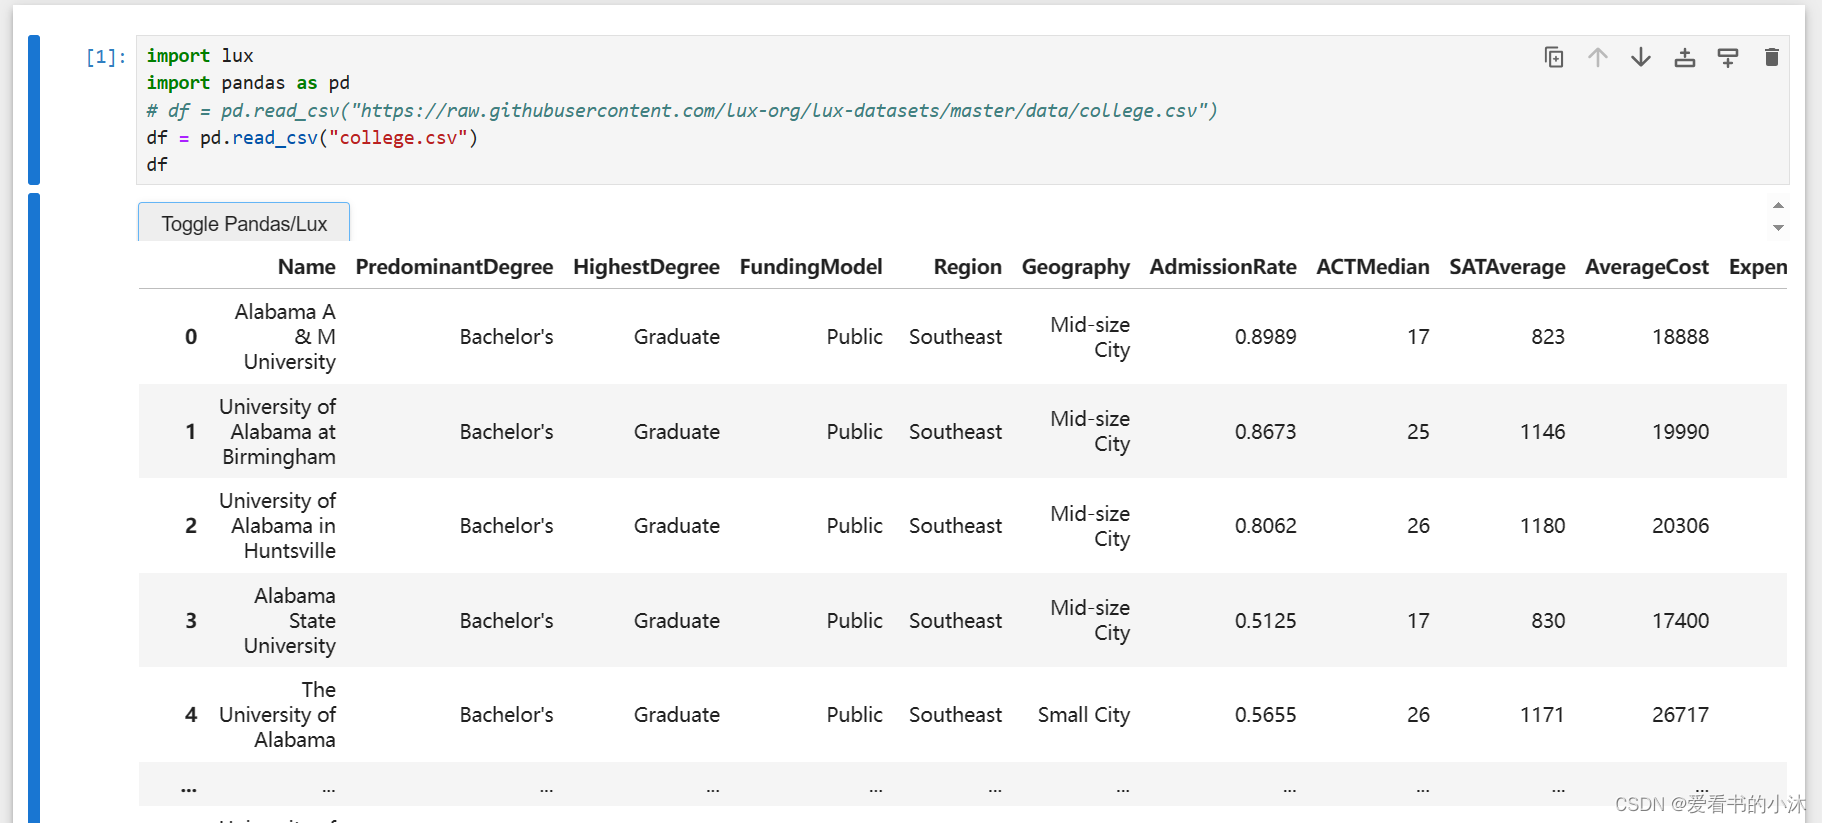The width and height of the screenshot is (1822, 823).
Task: Move cell down with arrow icon
Action: [x=1641, y=57]
